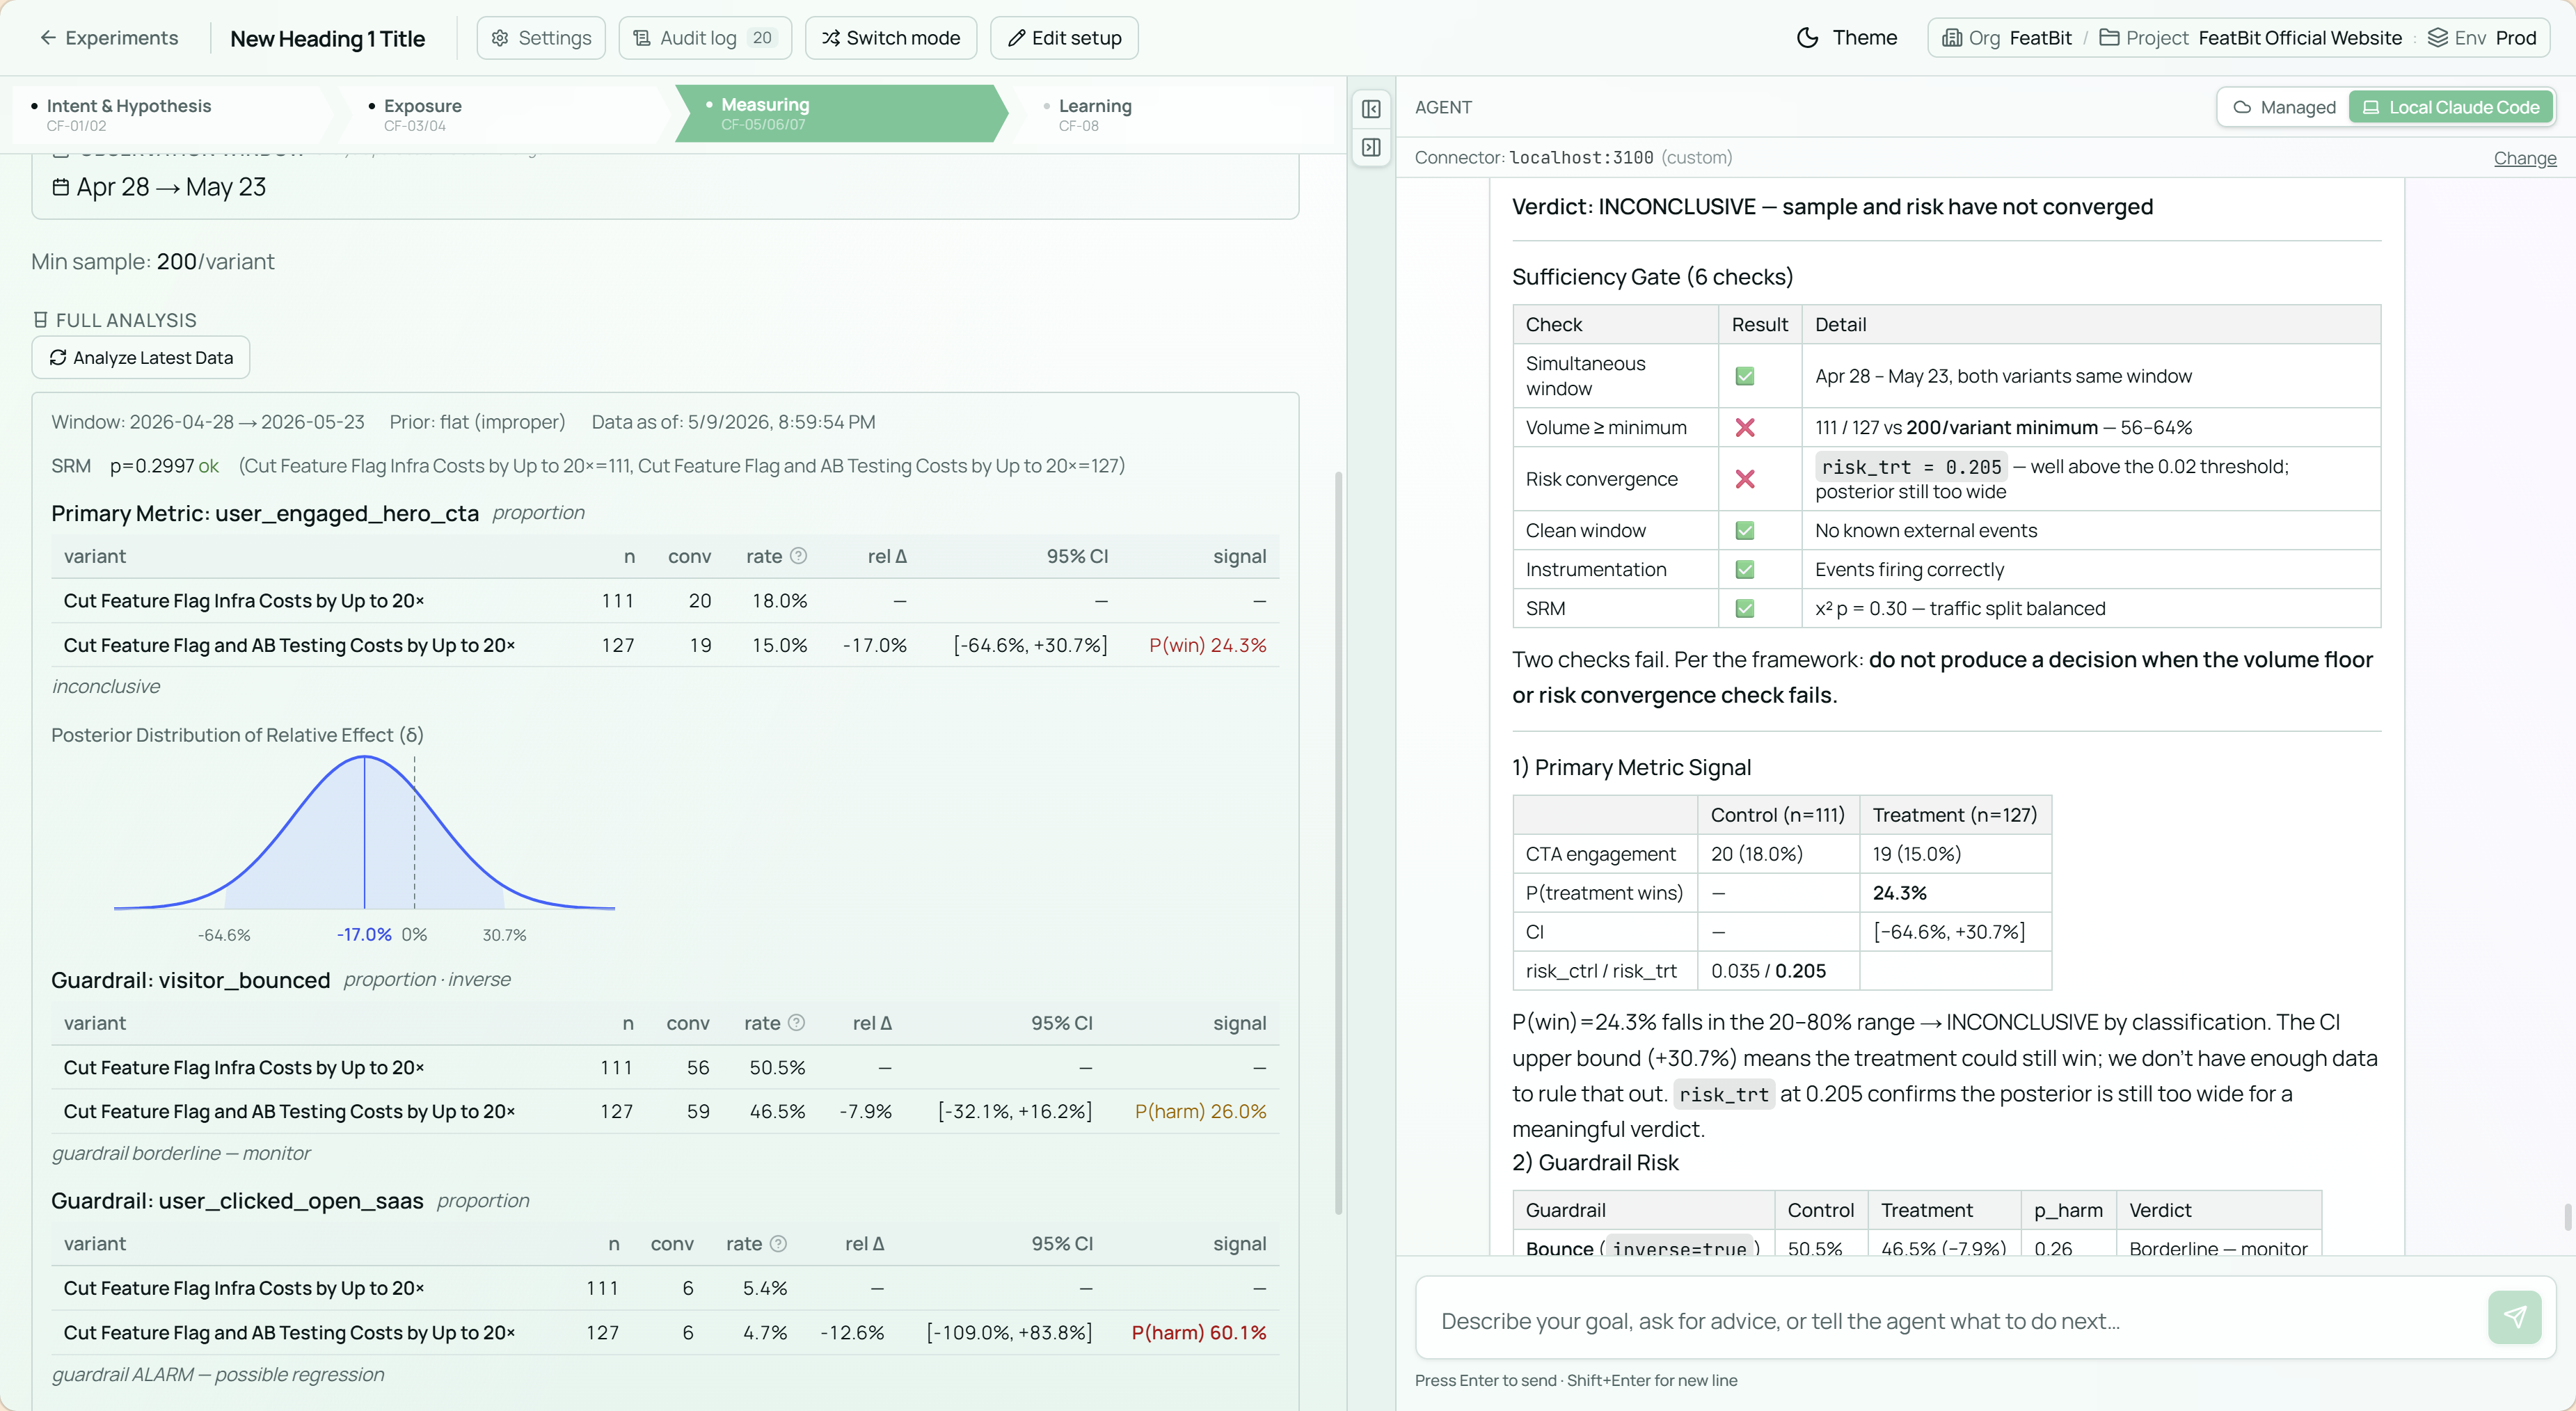Click the rate help icon in Primary Metric table

[x=798, y=556]
